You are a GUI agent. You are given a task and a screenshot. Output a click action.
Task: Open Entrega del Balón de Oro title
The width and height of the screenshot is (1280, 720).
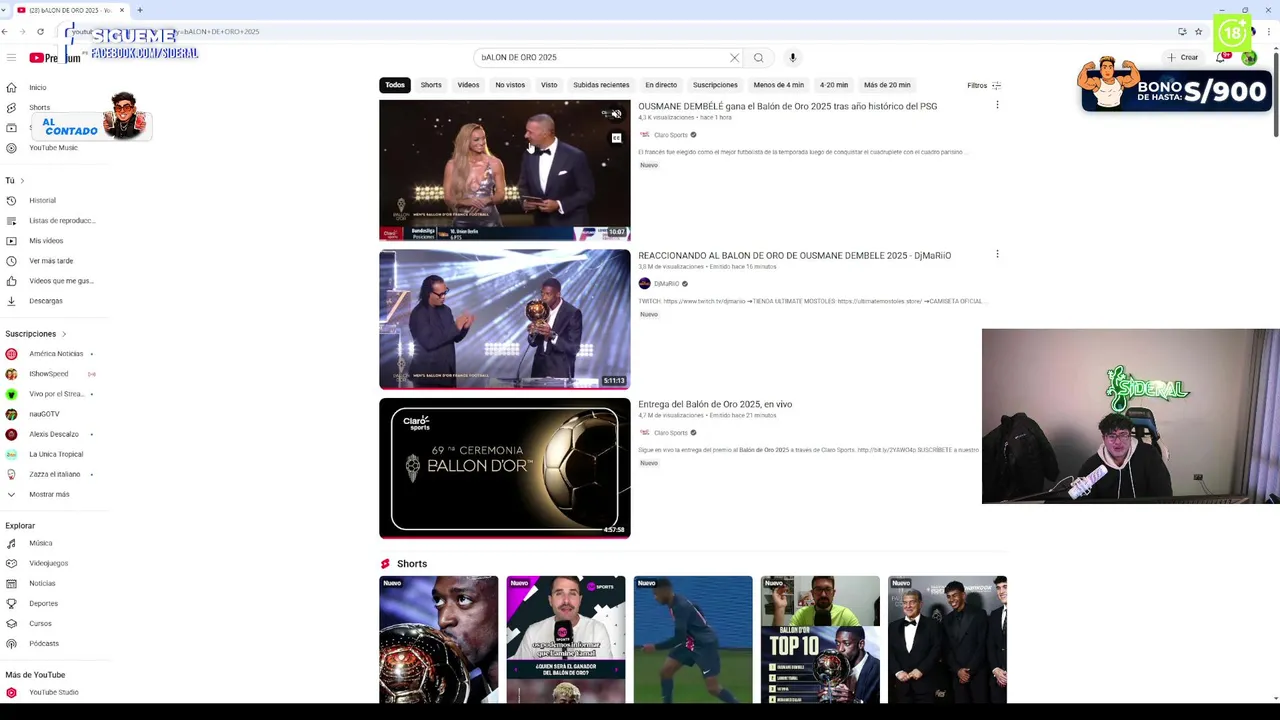pyautogui.click(x=715, y=404)
